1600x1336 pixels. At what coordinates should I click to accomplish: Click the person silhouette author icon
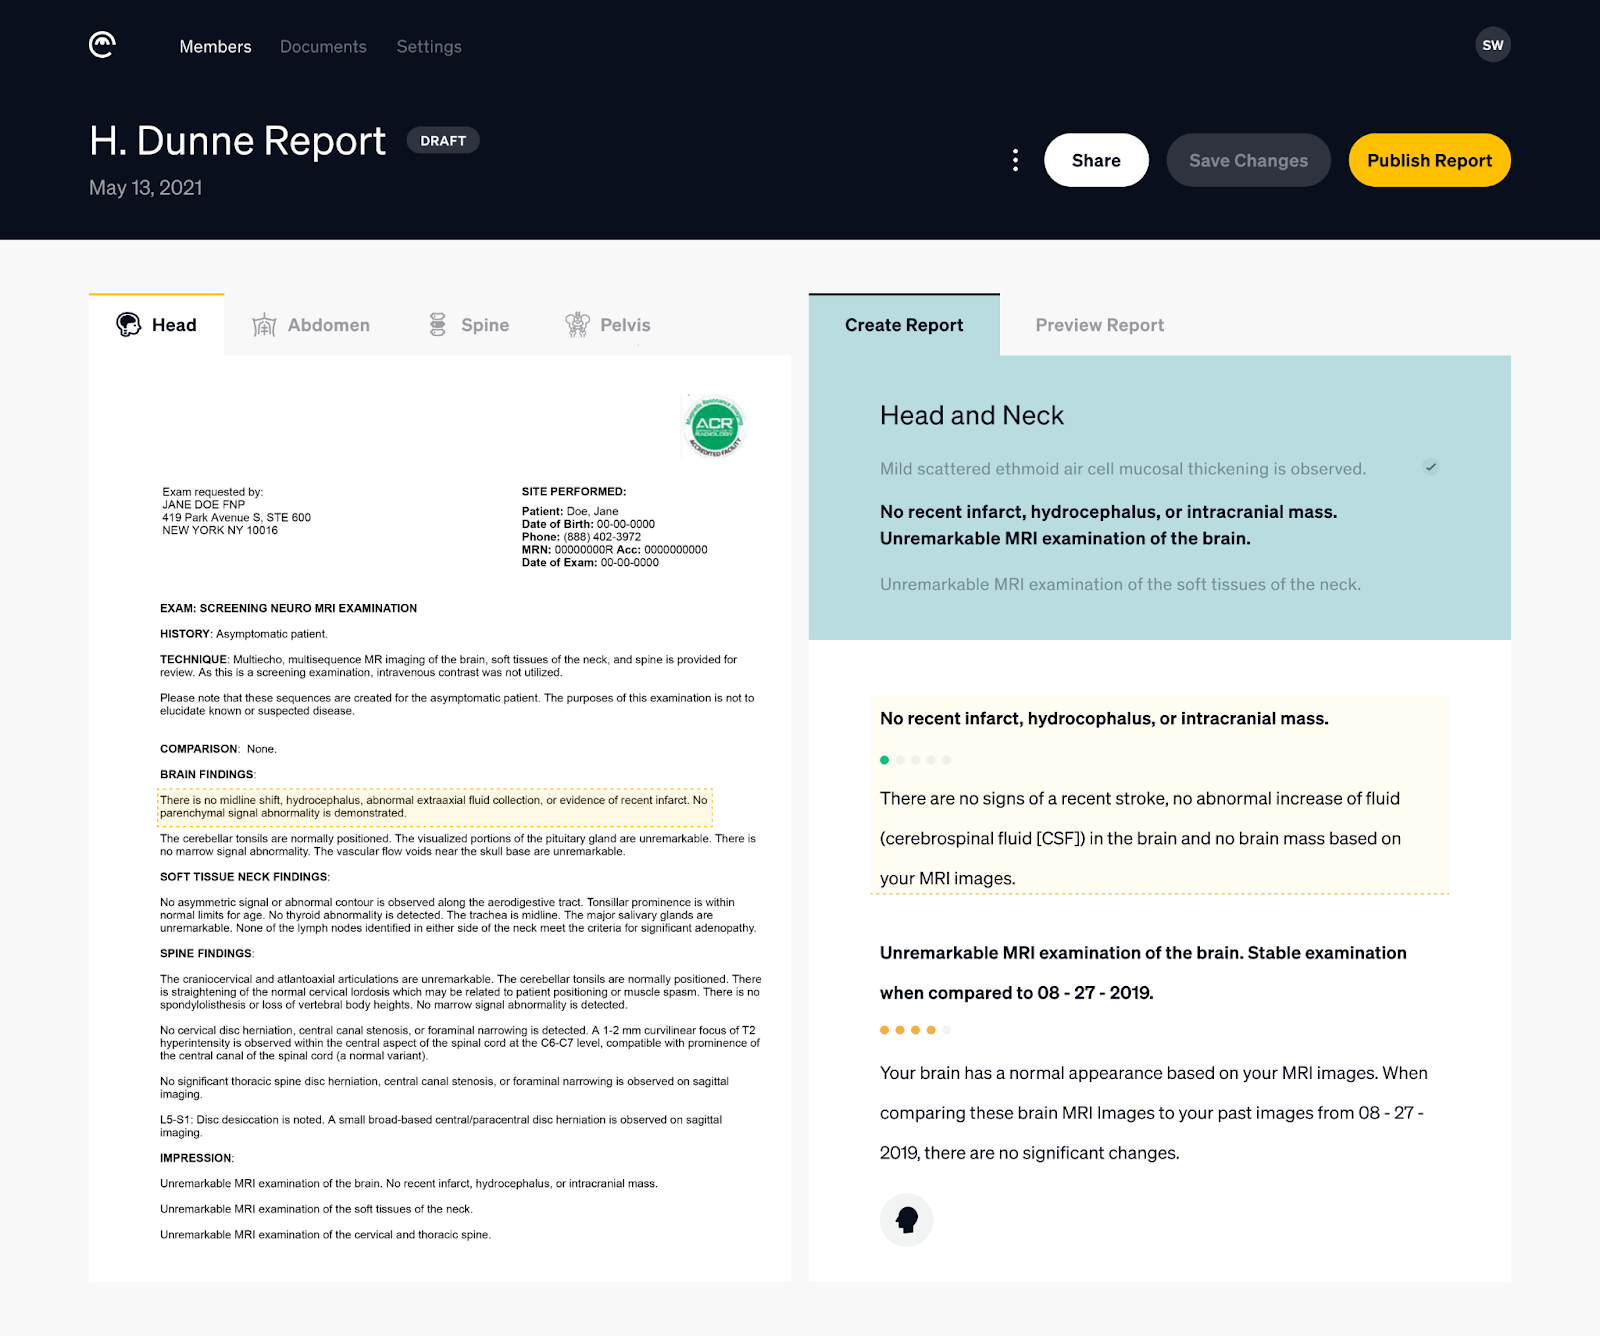click(907, 1220)
